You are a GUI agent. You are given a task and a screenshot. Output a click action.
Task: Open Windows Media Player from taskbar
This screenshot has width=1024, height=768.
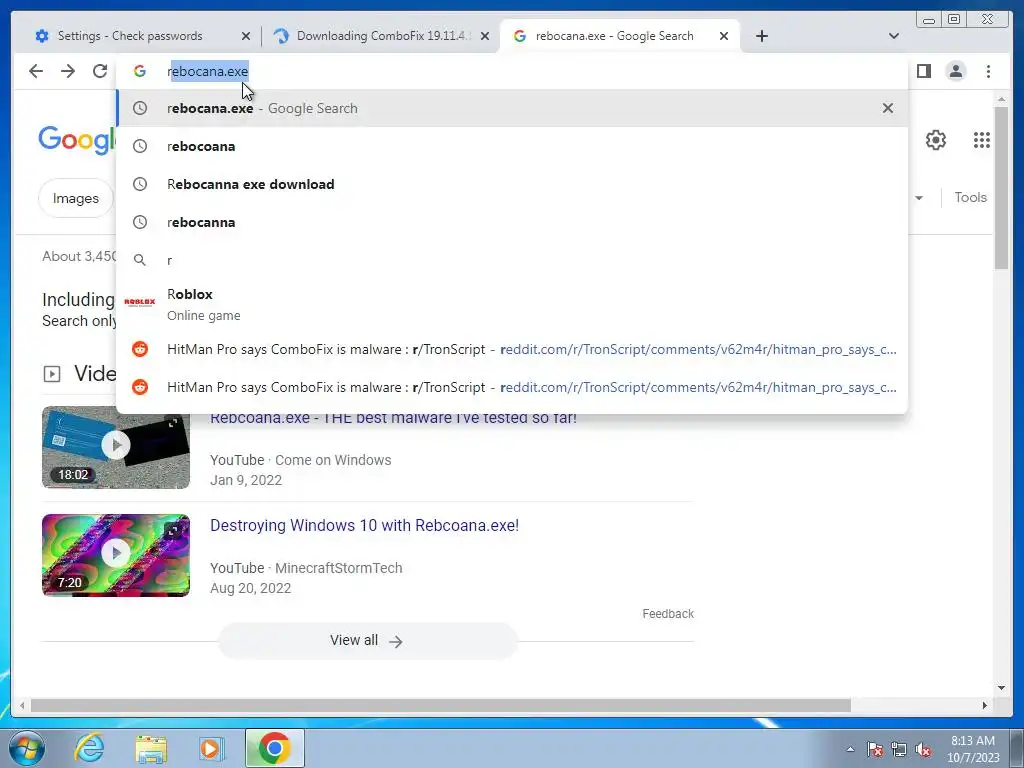tap(211, 748)
